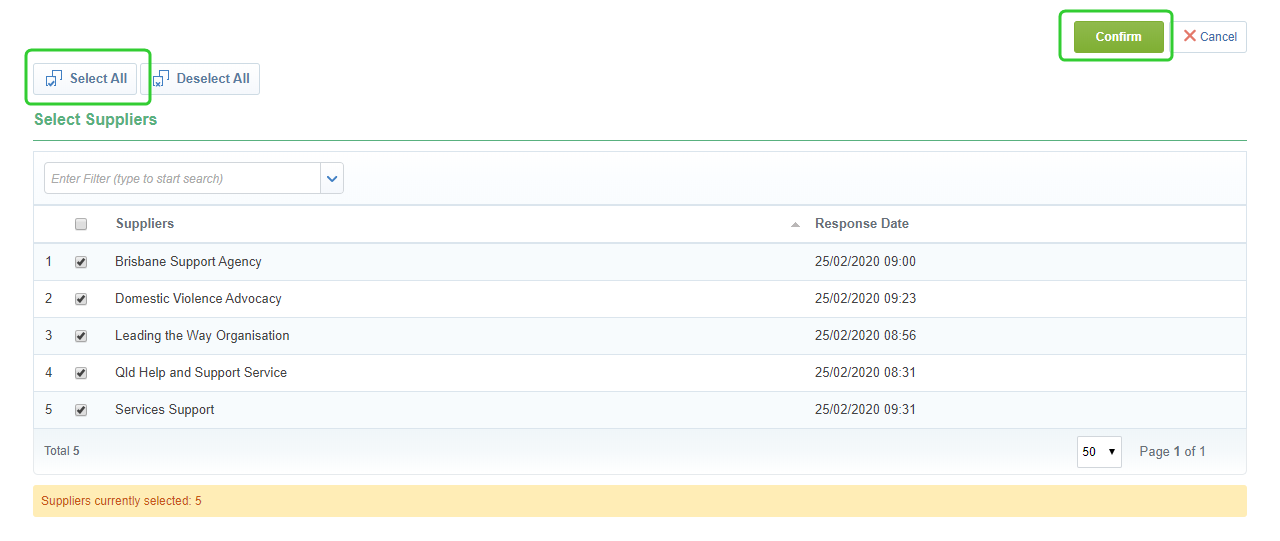
Task: Sort by the Suppliers column header
Action: coord(145,224)
